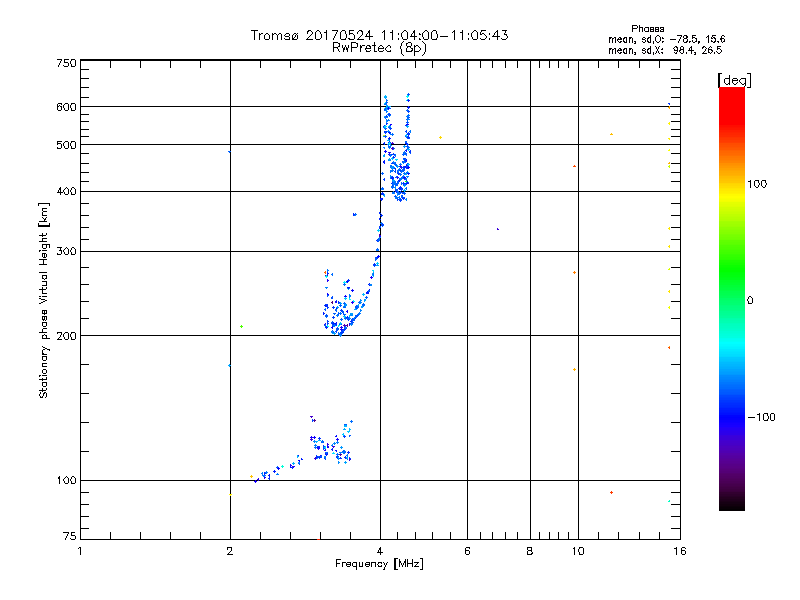The image size is (800, 600).
Task: Click the y-axis tick label '200'
Action: click(67, 336)
